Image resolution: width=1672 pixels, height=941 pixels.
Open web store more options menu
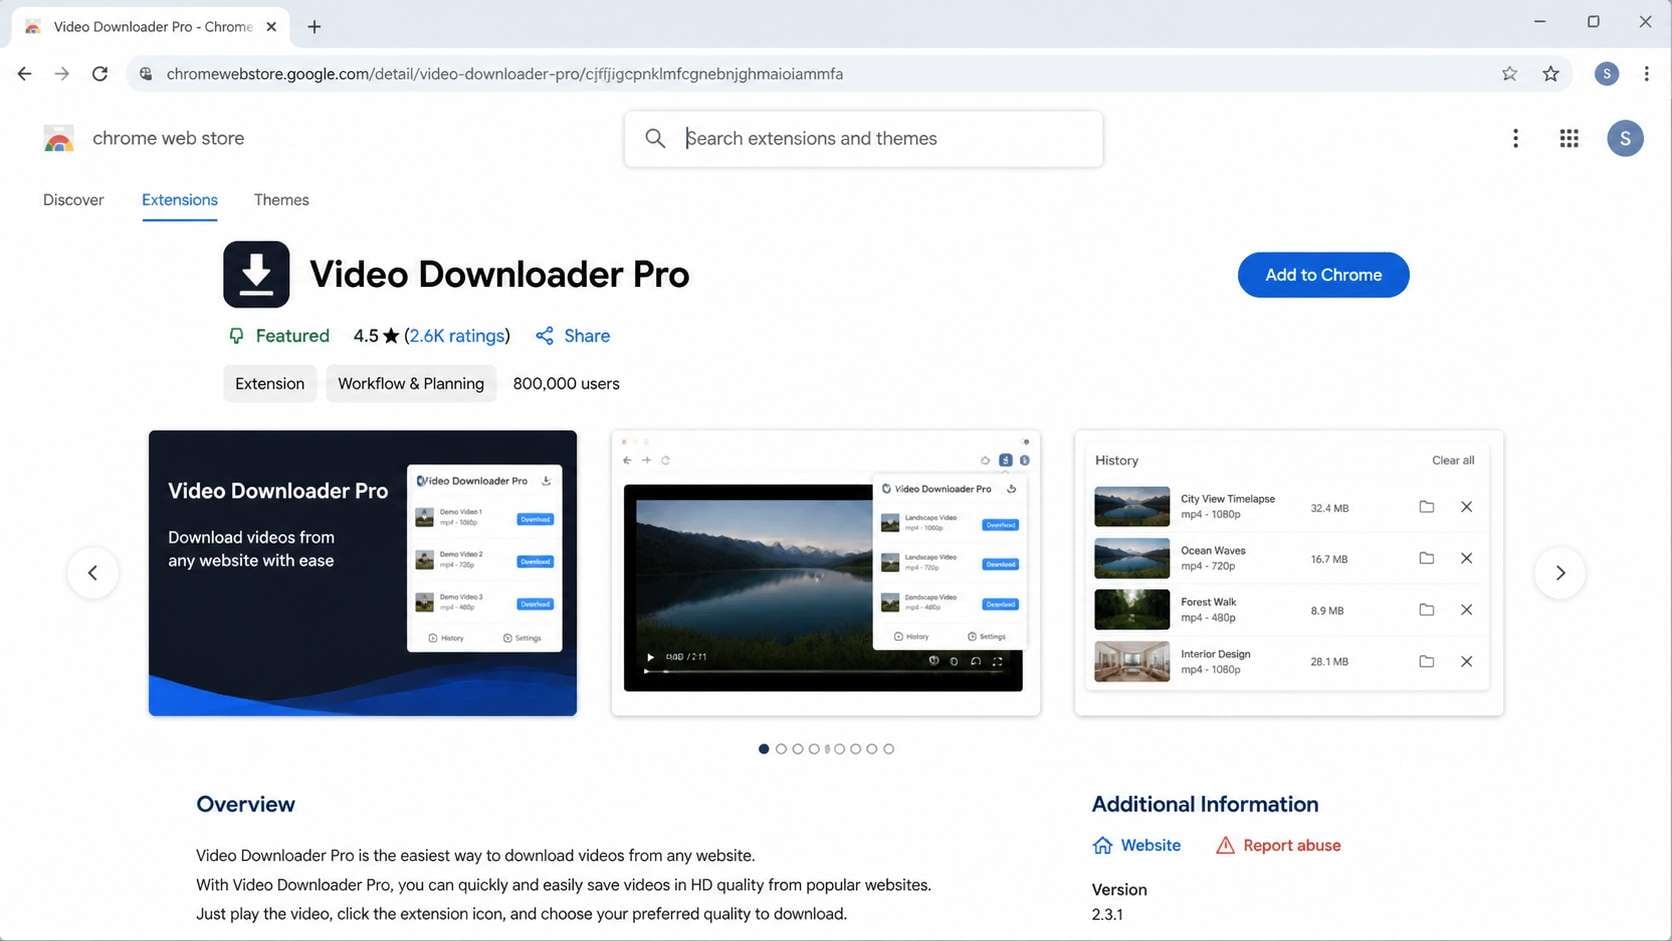1515,139
